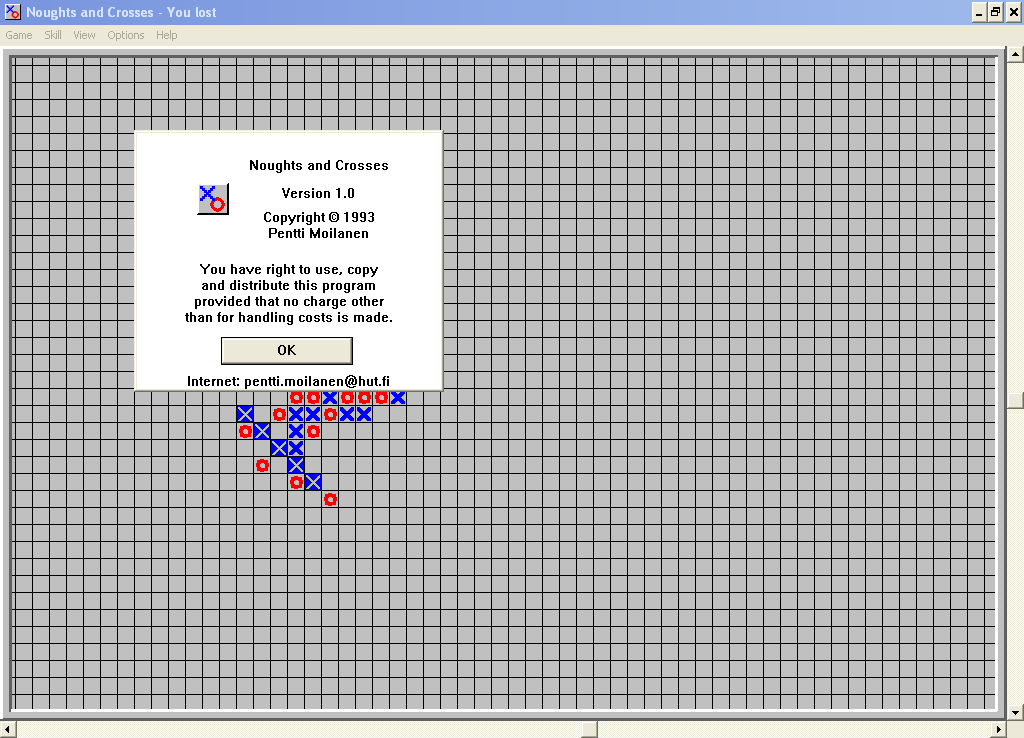Screen dimensions: 1024x738
Task: Open the Options menu
Action: (x=125, y=35)
